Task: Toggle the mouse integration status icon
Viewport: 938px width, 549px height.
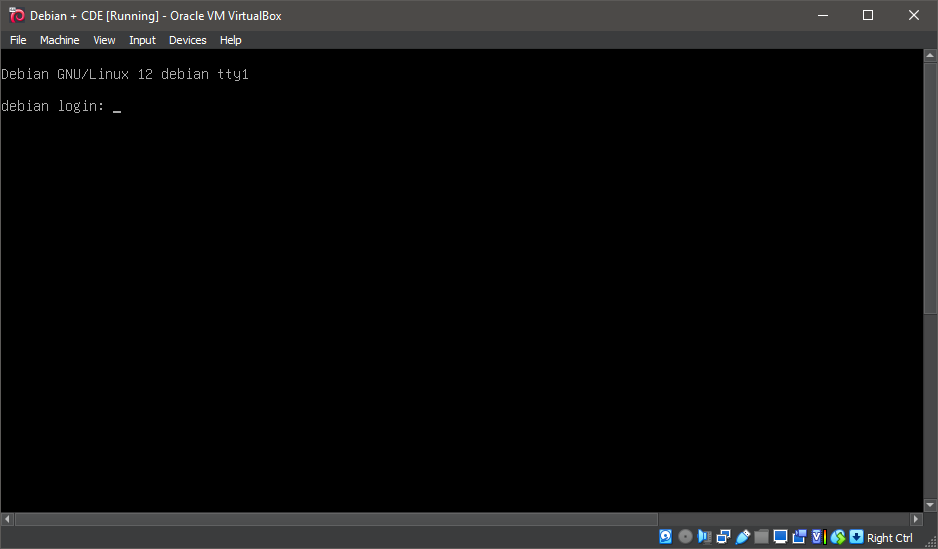Action: [x=838, y=537]
